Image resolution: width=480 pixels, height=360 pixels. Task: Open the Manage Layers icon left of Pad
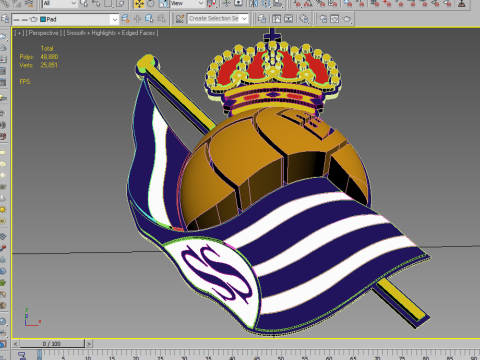pyautogui.click(x=5, y=19)
